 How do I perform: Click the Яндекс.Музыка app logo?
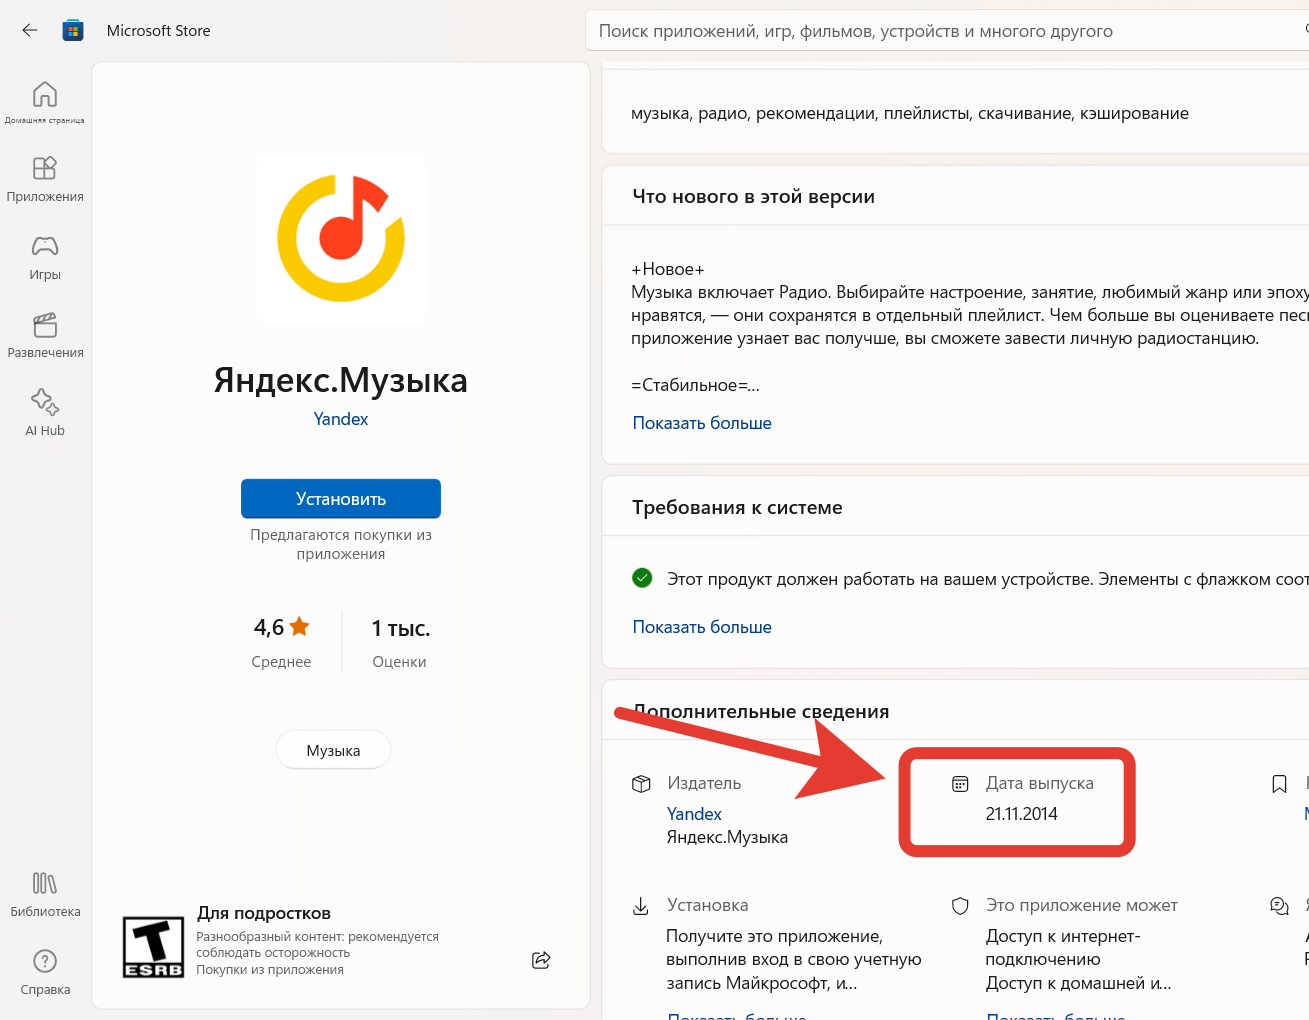(341, 238)
